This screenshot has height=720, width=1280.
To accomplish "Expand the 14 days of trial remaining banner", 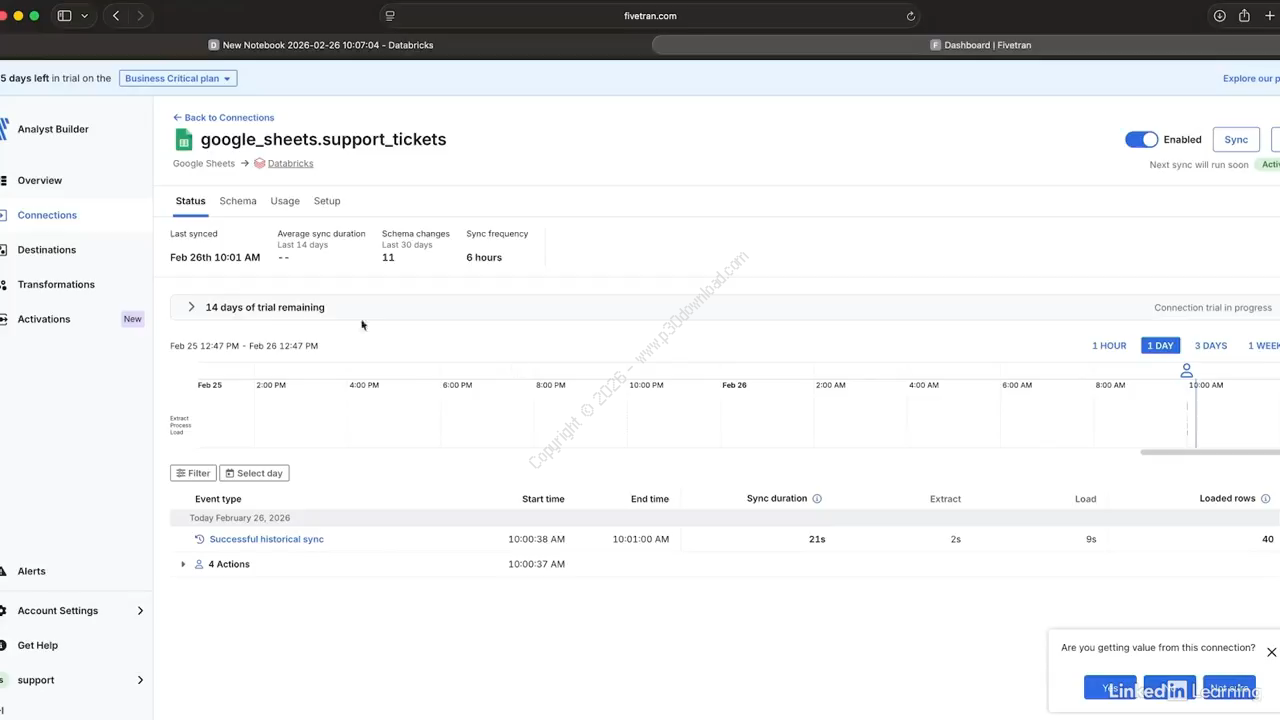I will pos(191,307).
